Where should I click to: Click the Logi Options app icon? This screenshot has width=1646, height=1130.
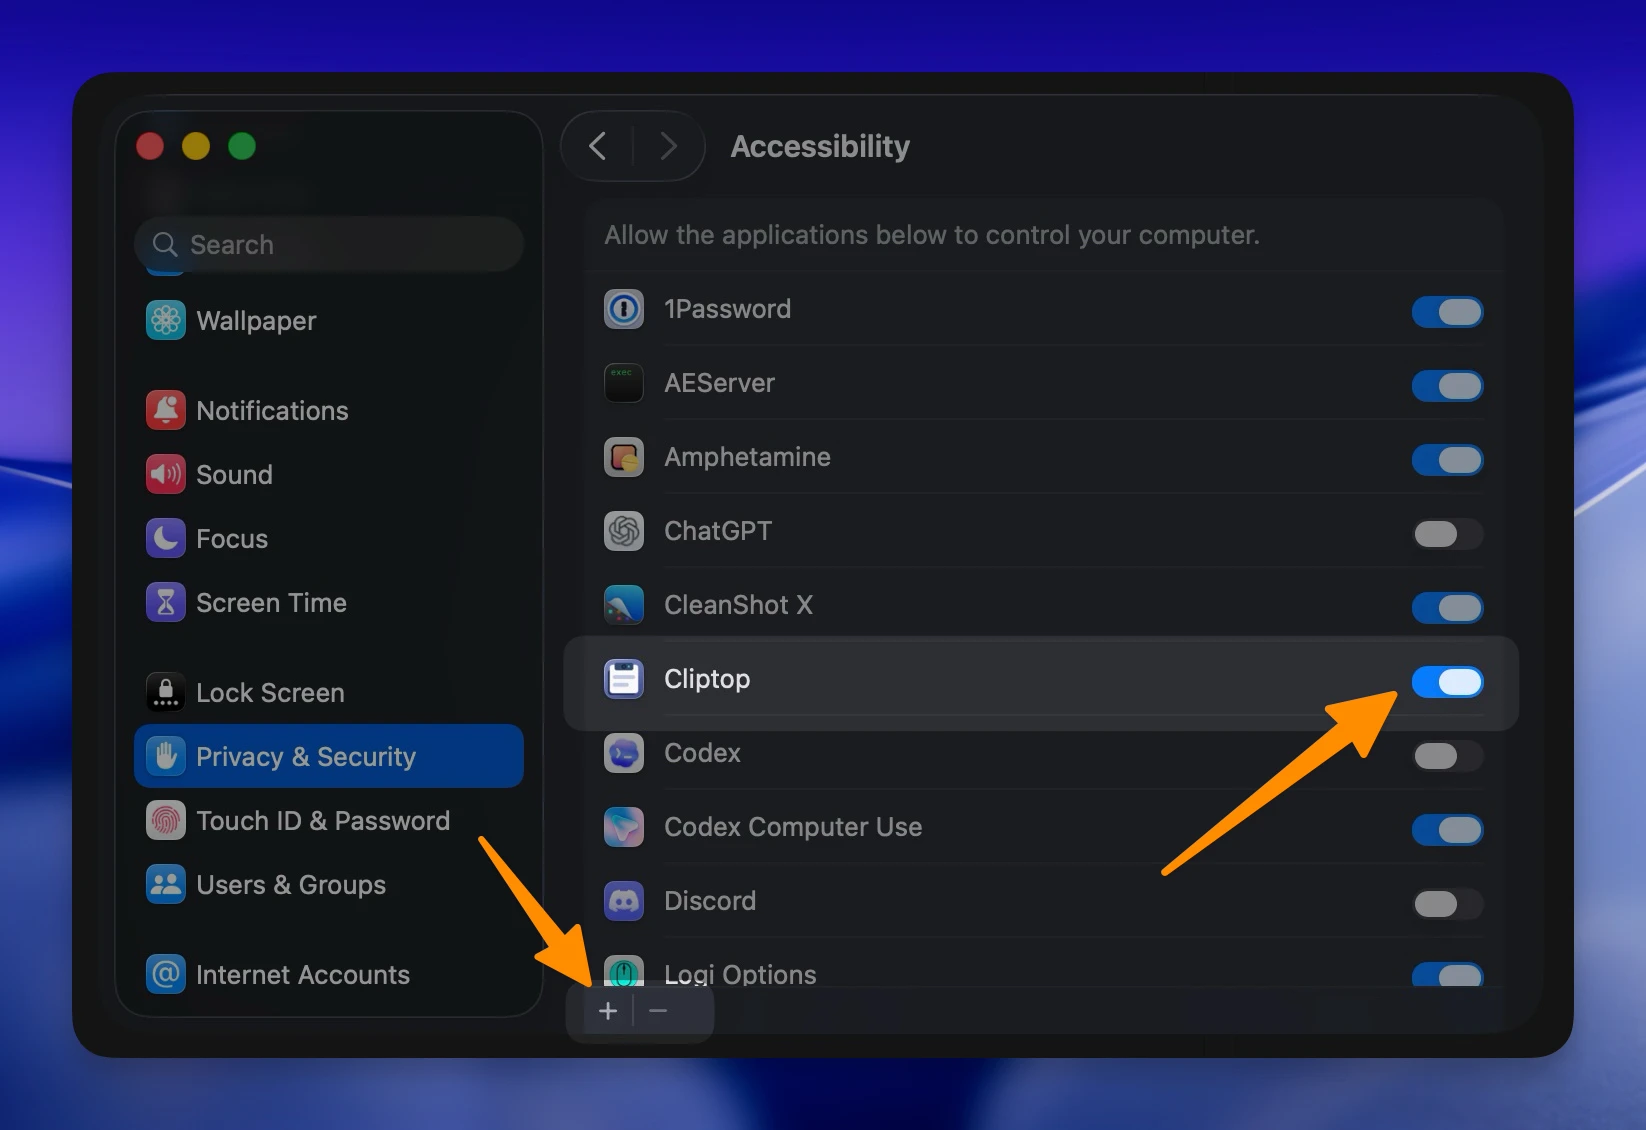coord(624,971)
